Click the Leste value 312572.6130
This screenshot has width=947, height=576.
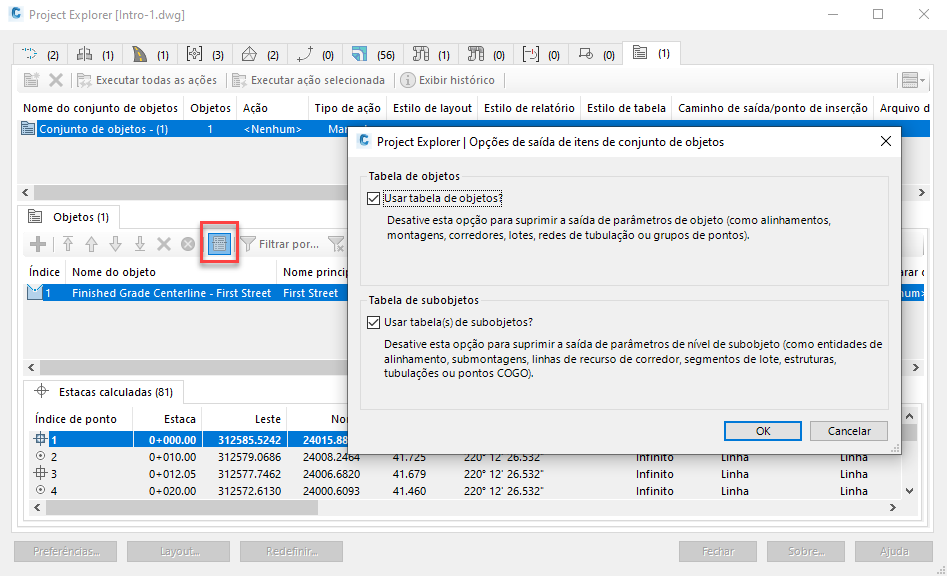click(x=249, y=491)
